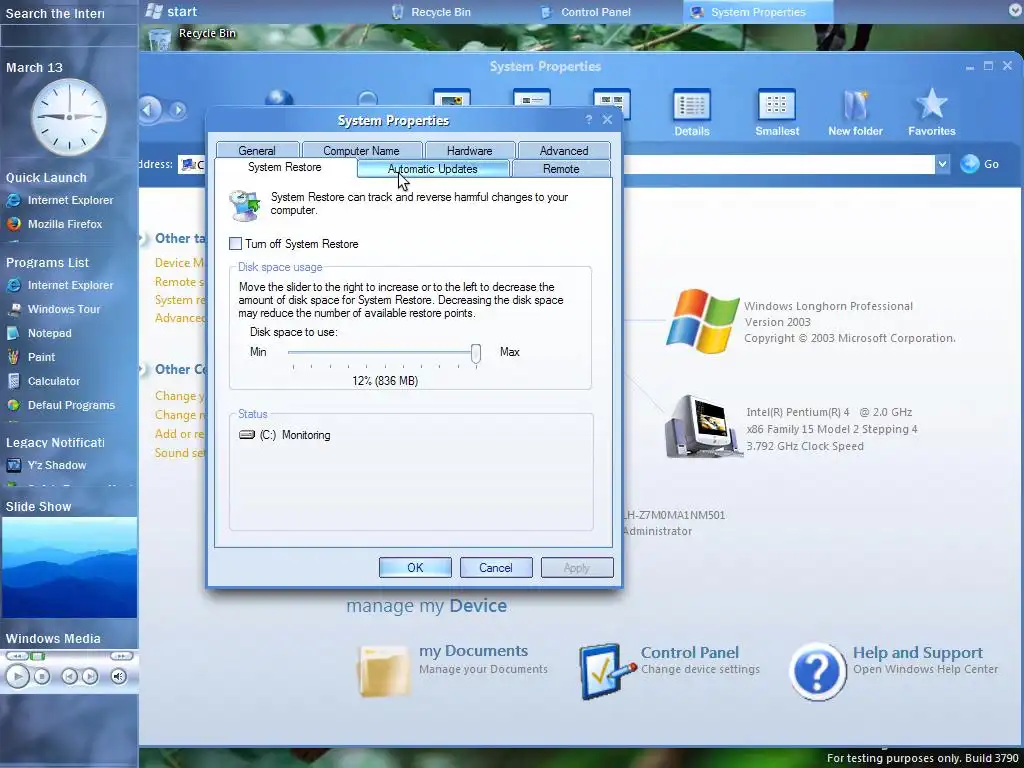Open Defaul Programs in the sidebar
Screen dimensions: 1024x768
coord(61,405)
